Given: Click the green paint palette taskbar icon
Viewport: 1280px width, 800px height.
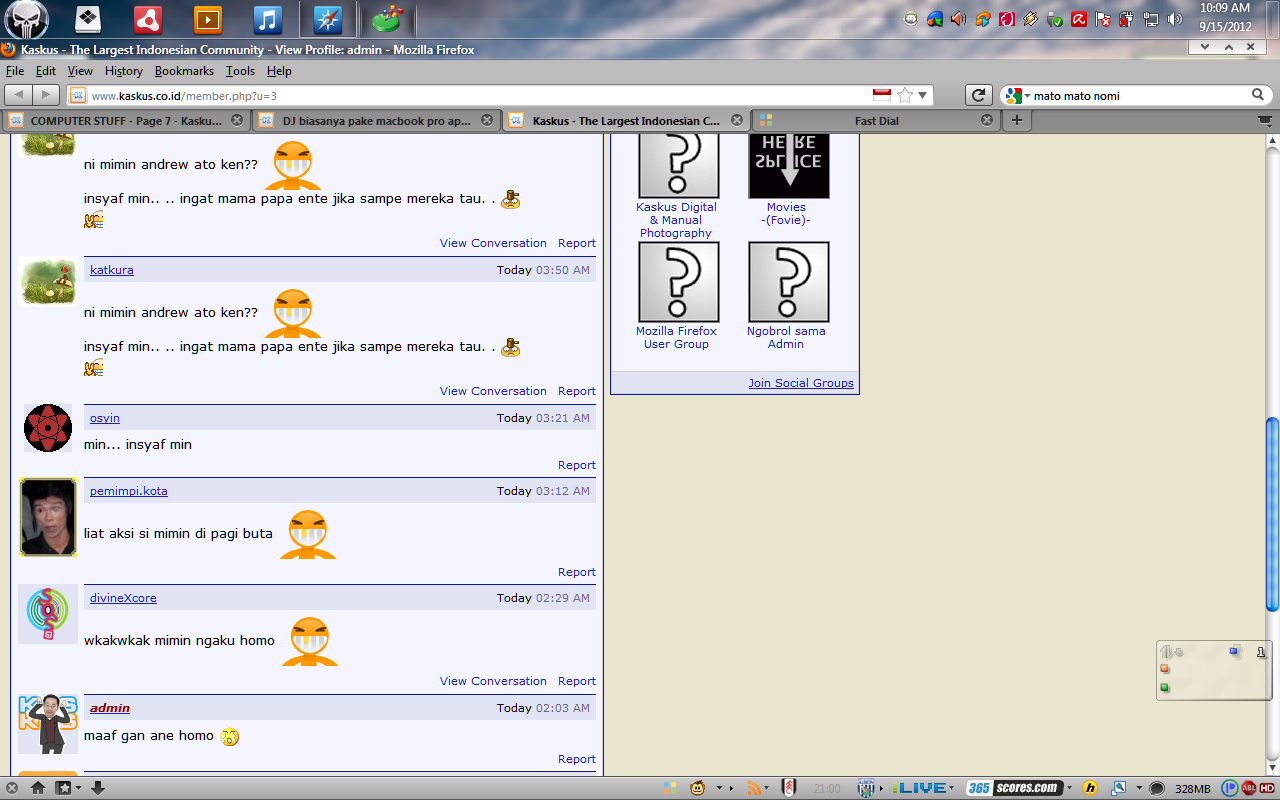Looking at the screenshot, I should [386, 18].
